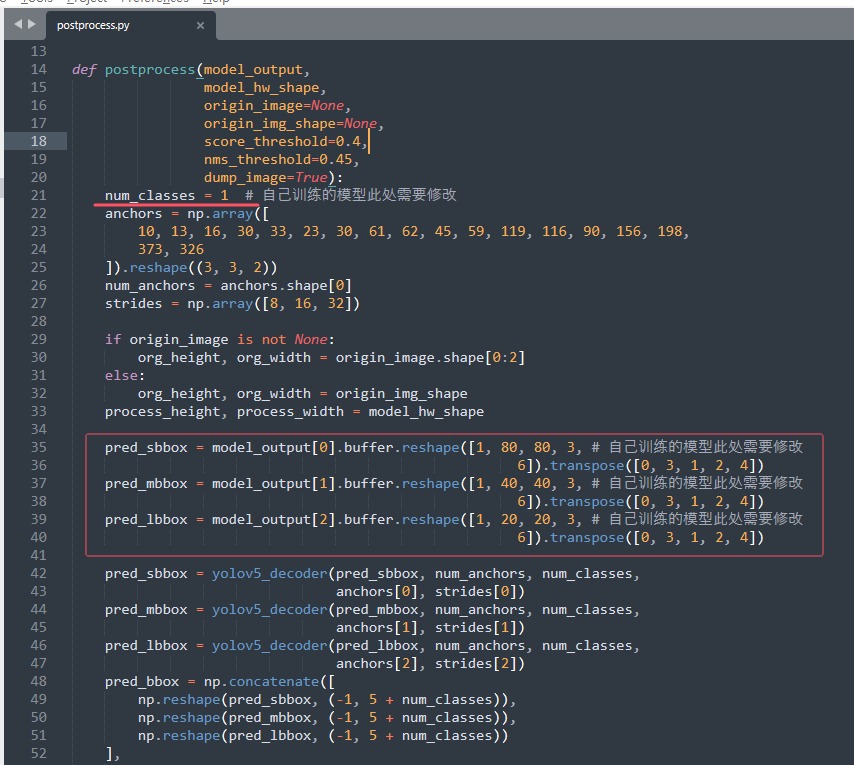The width and height of the screenshot is (854, 765).
Task: Click anchors[1], strides[1] on line 45
Action: coord(430,627)
